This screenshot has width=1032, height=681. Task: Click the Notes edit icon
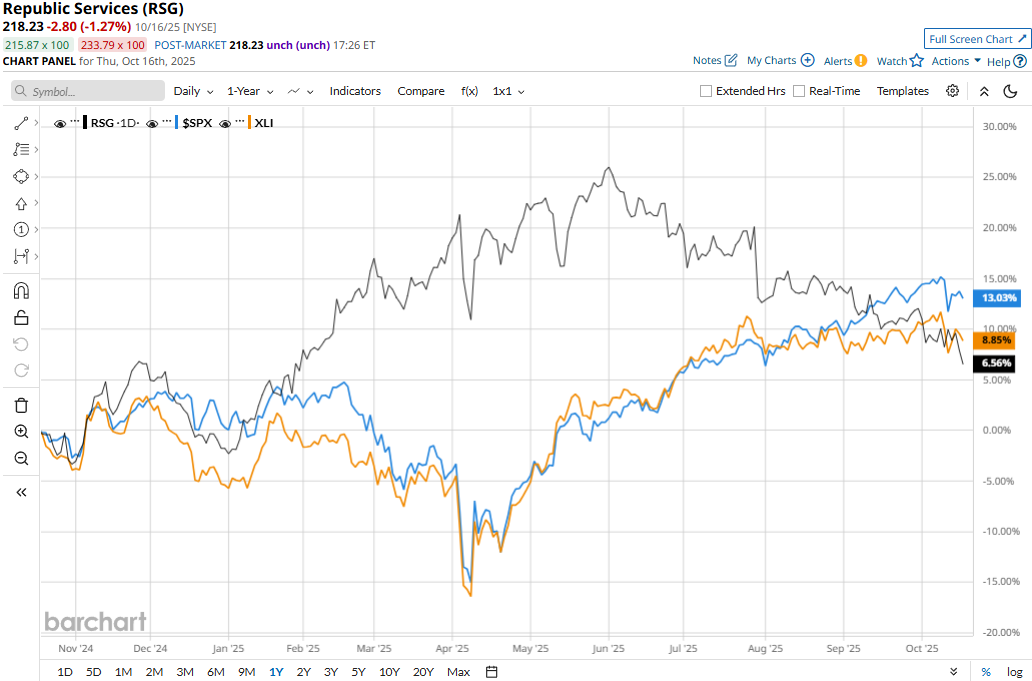pos(731,61)
